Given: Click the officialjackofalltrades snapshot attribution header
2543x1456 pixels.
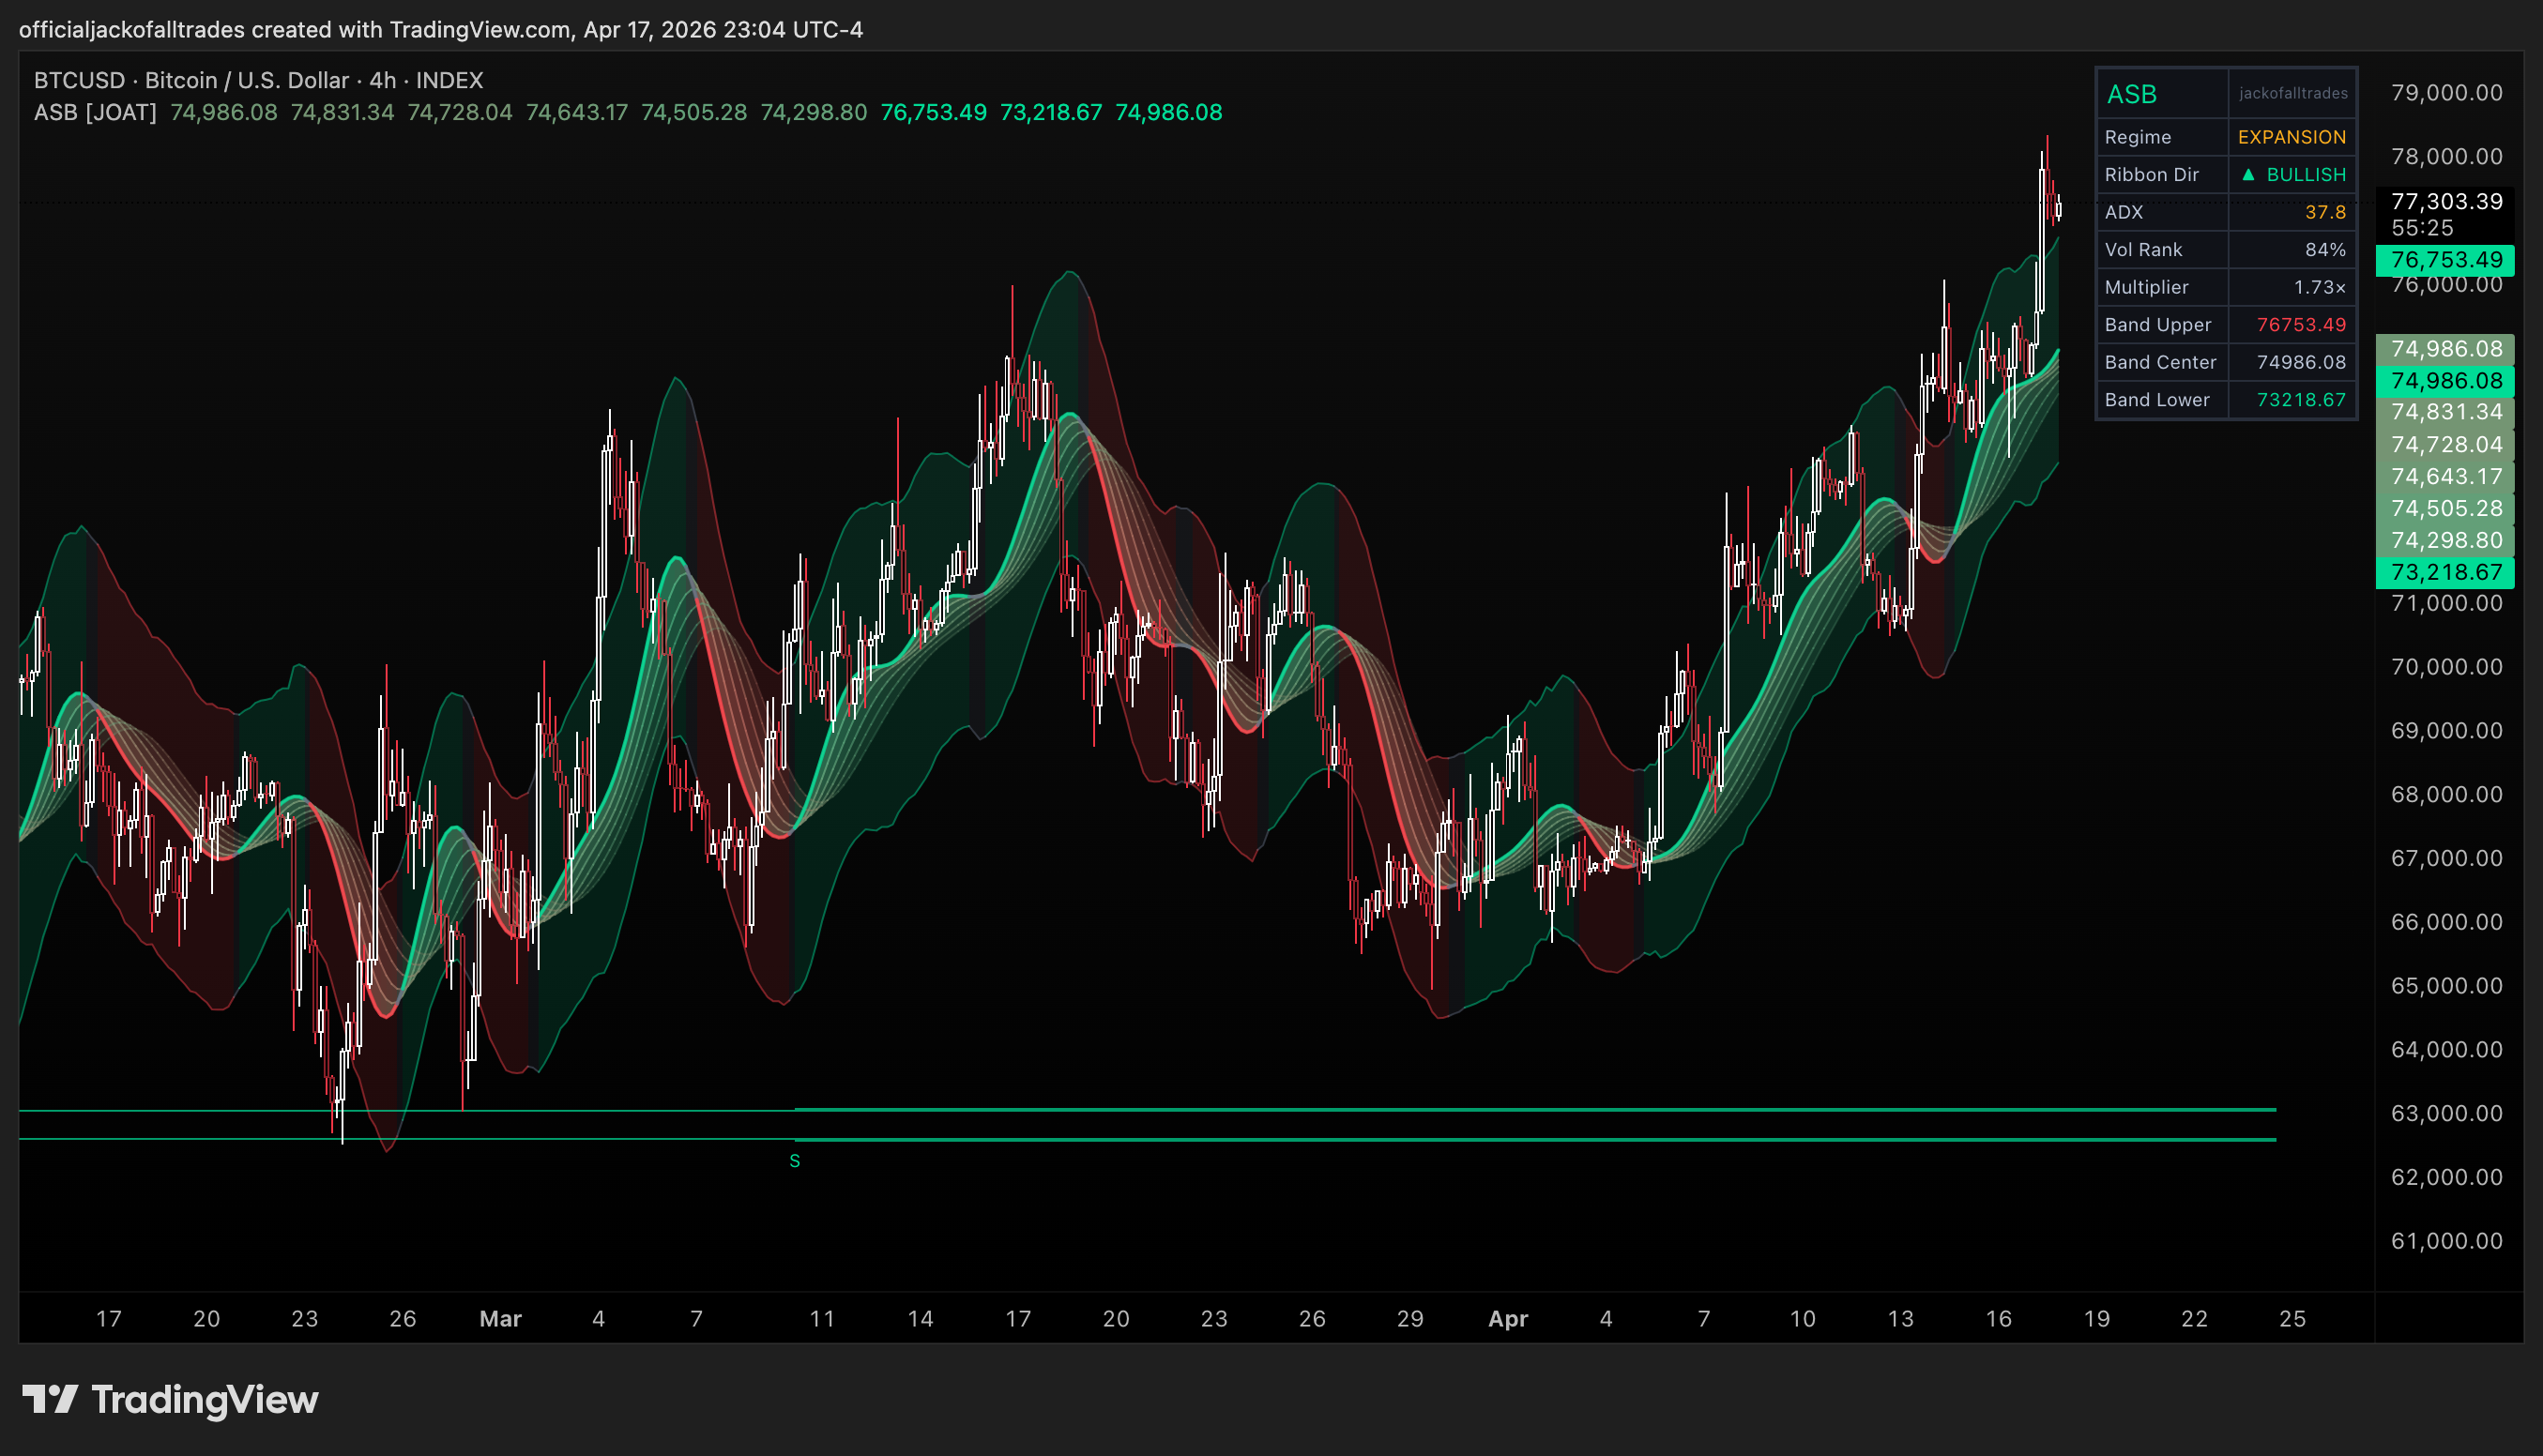Looking at the screenshot, I should (441, 29).
